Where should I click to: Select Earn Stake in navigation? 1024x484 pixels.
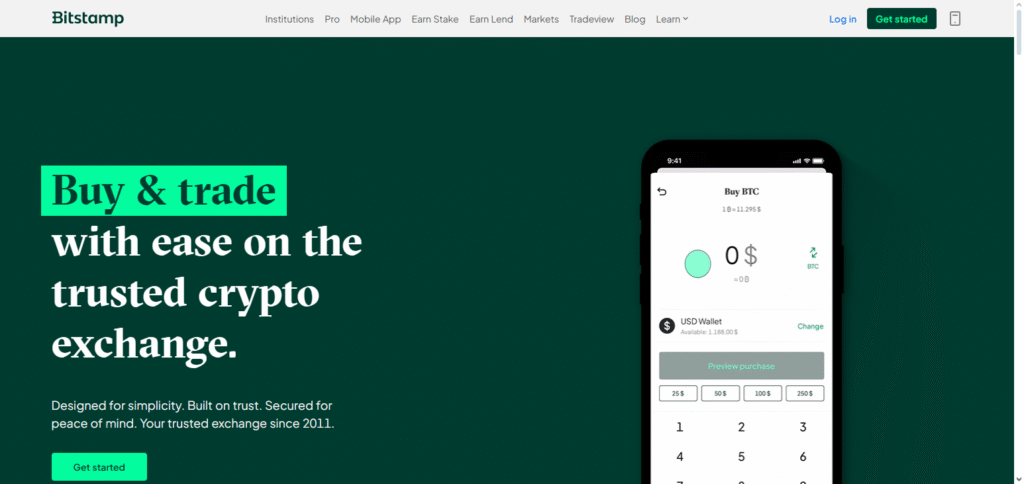click(435, 19)
